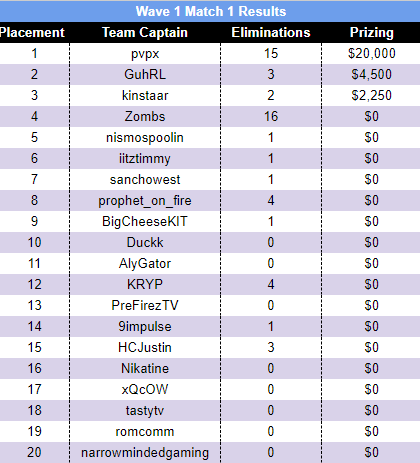Click the narrowmindedgaming cell
Screen dimensions: 420x463
(145, 453)
